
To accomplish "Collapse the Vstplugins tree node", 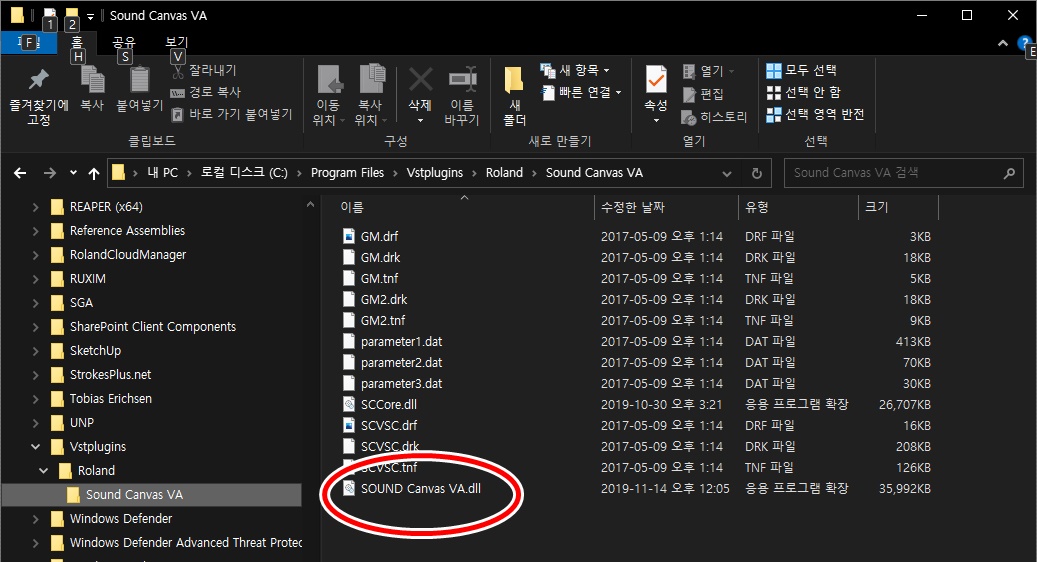I will pos(35,447).
